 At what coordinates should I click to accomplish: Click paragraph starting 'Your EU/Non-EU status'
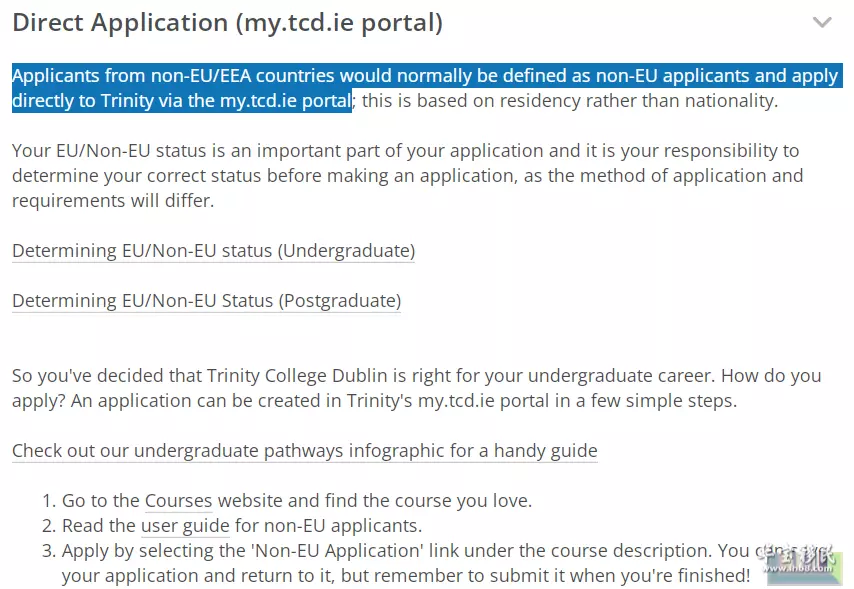(407, 176)
